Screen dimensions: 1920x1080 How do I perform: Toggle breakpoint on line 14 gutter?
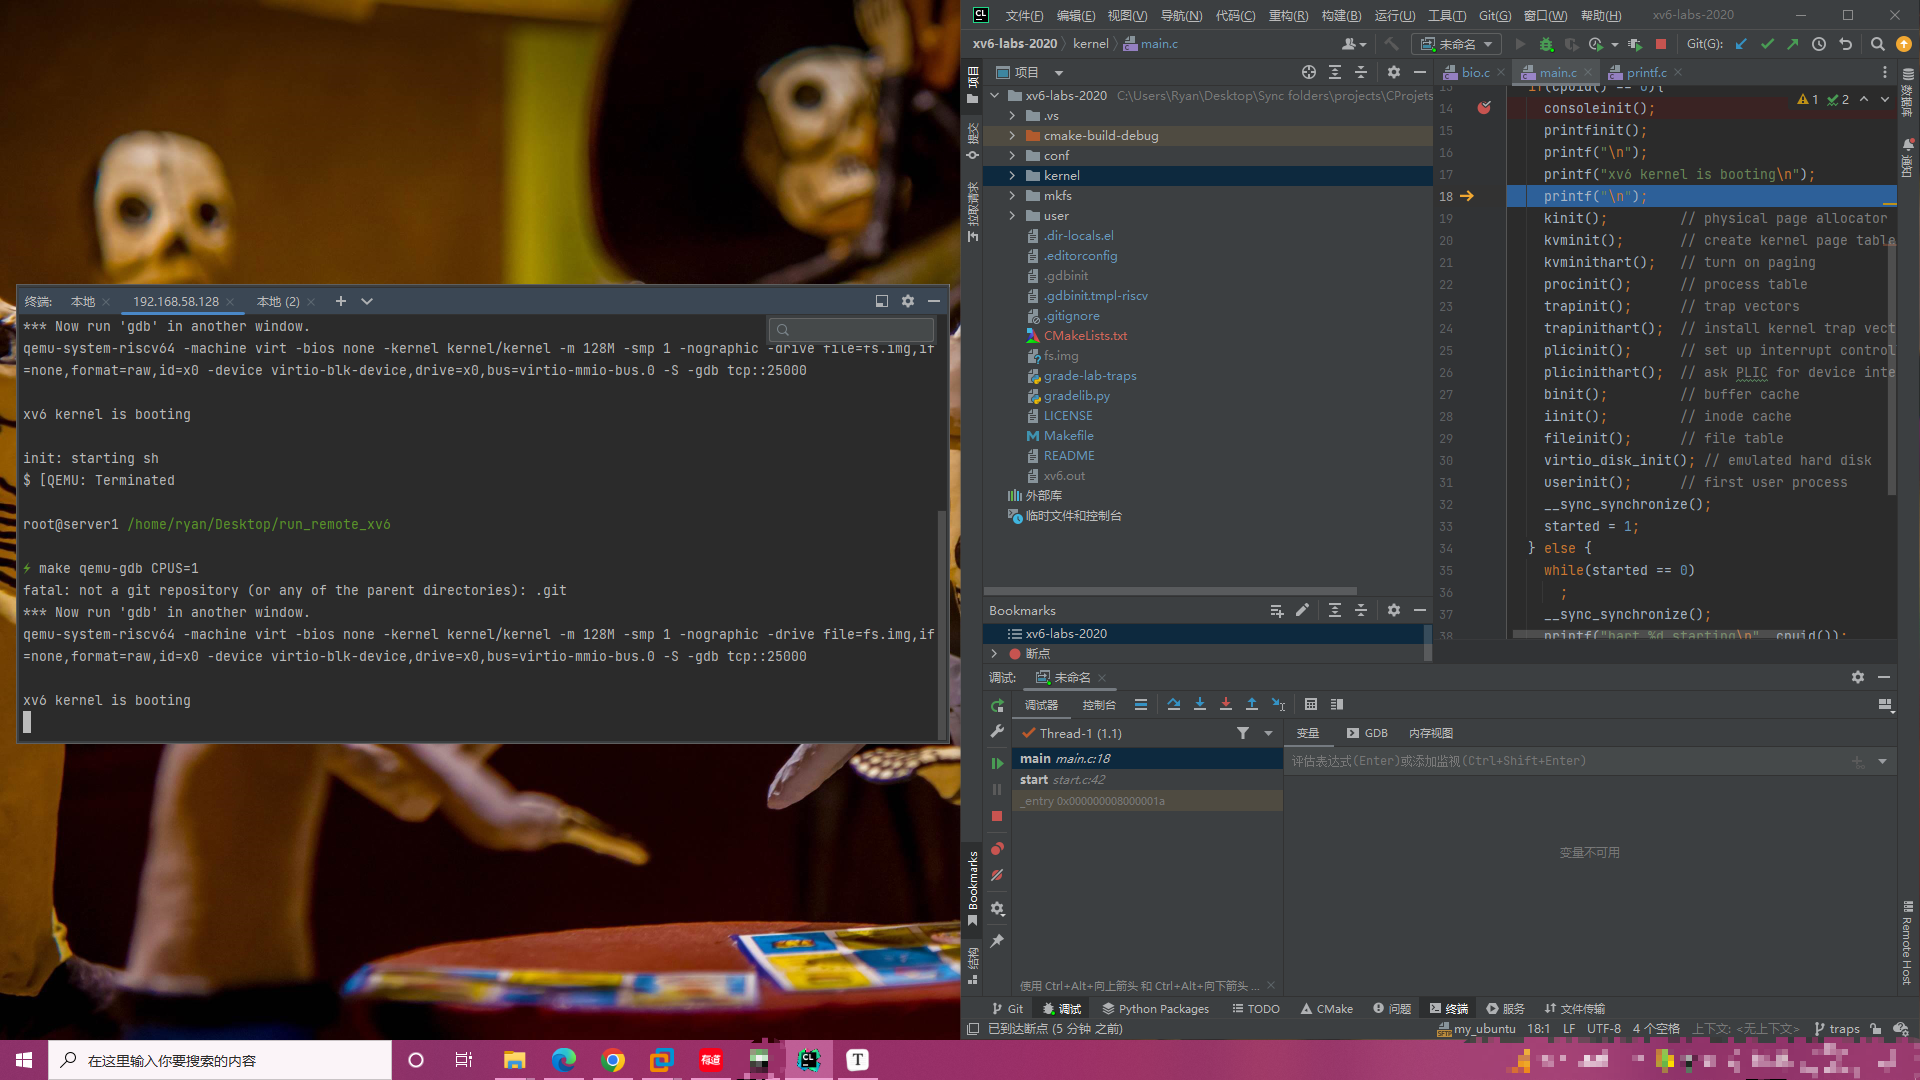(x=1484, y=108)
